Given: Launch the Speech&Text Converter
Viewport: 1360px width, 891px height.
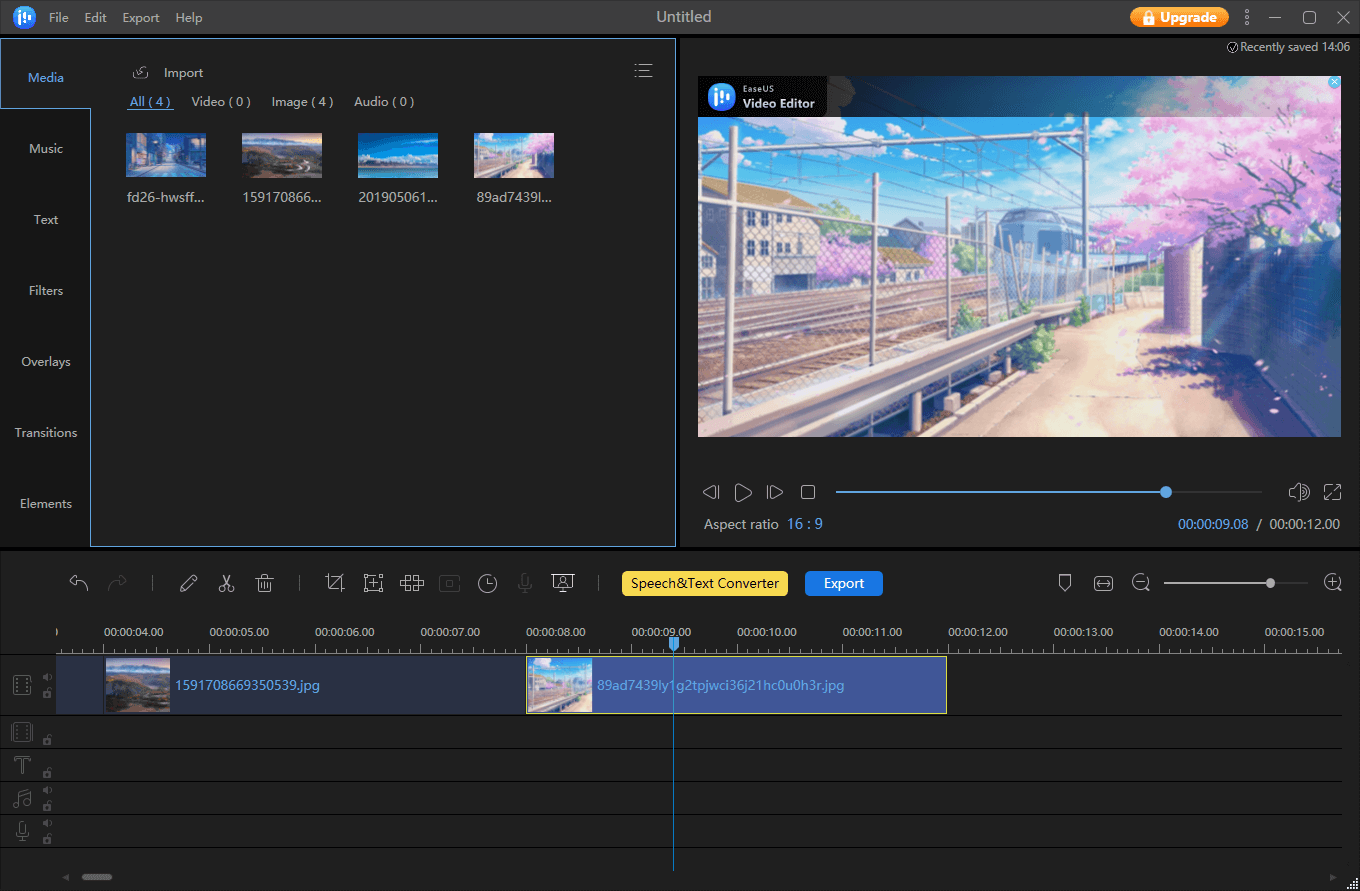Looking at the screenshot, I should point(704,583).
